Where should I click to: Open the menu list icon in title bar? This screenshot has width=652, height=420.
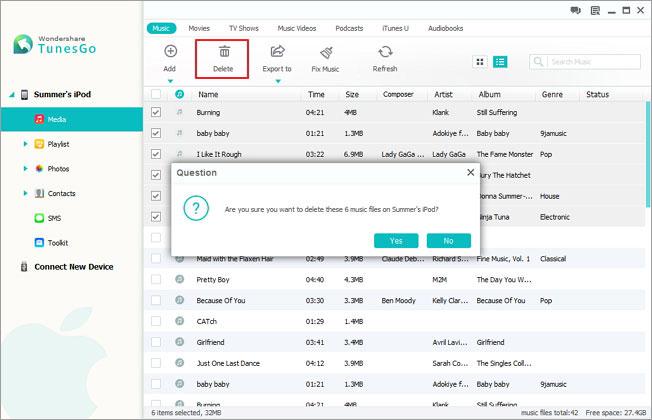pyautogui.click(x=595, y=10)
